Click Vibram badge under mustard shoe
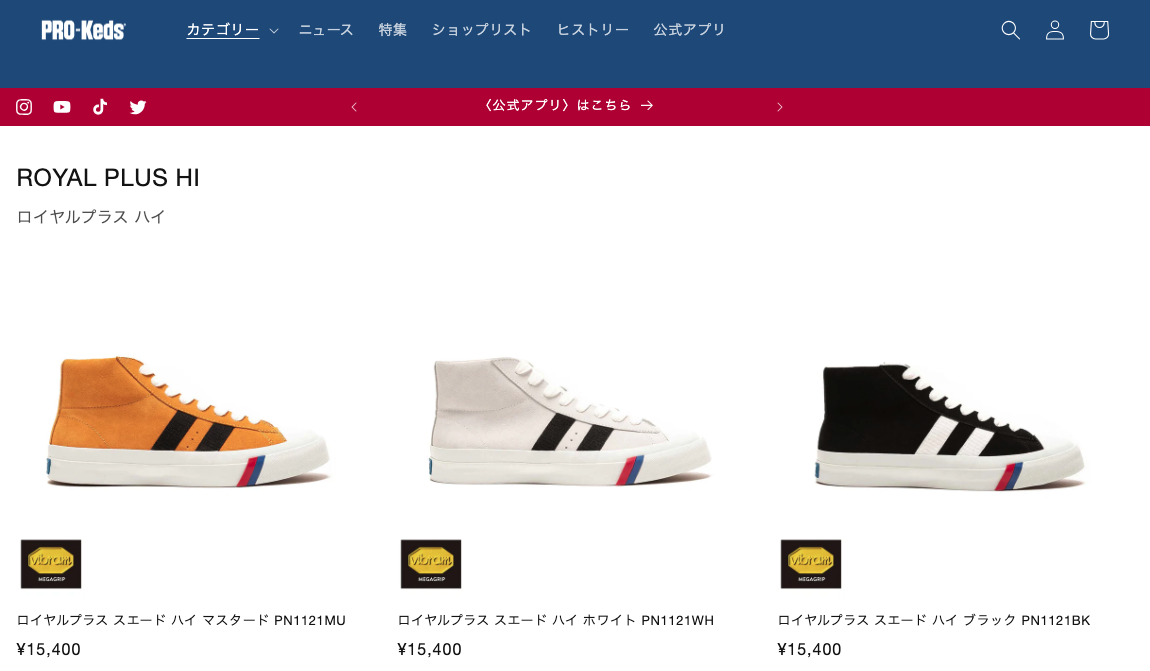 coord(51,564)
